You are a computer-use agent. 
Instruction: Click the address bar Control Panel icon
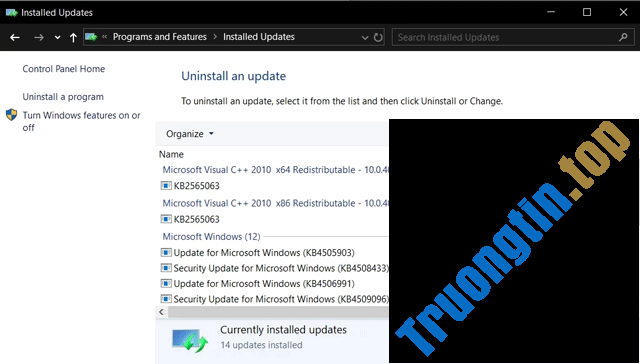pos(91,37)
